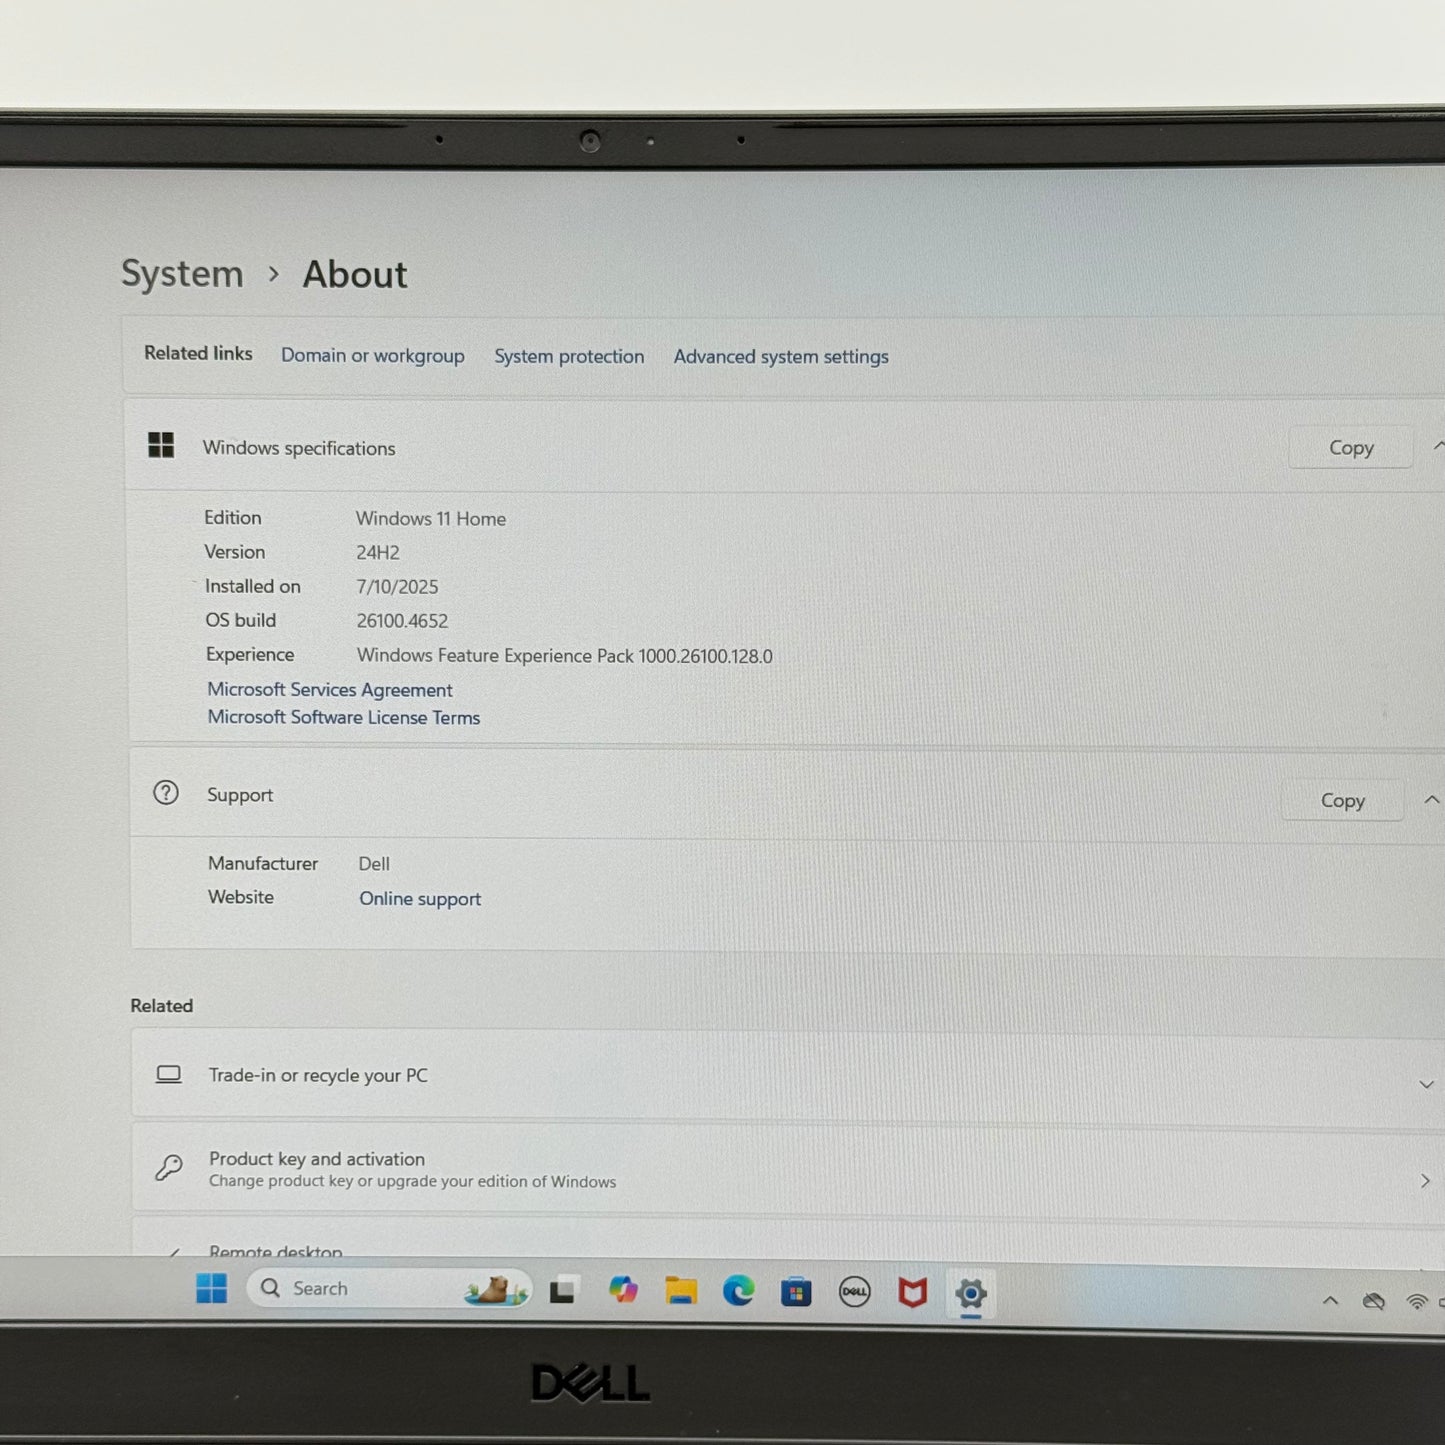Click the Related section heading
The width and height of the screenshot is (1445, 1445).
click(161, 1005)
